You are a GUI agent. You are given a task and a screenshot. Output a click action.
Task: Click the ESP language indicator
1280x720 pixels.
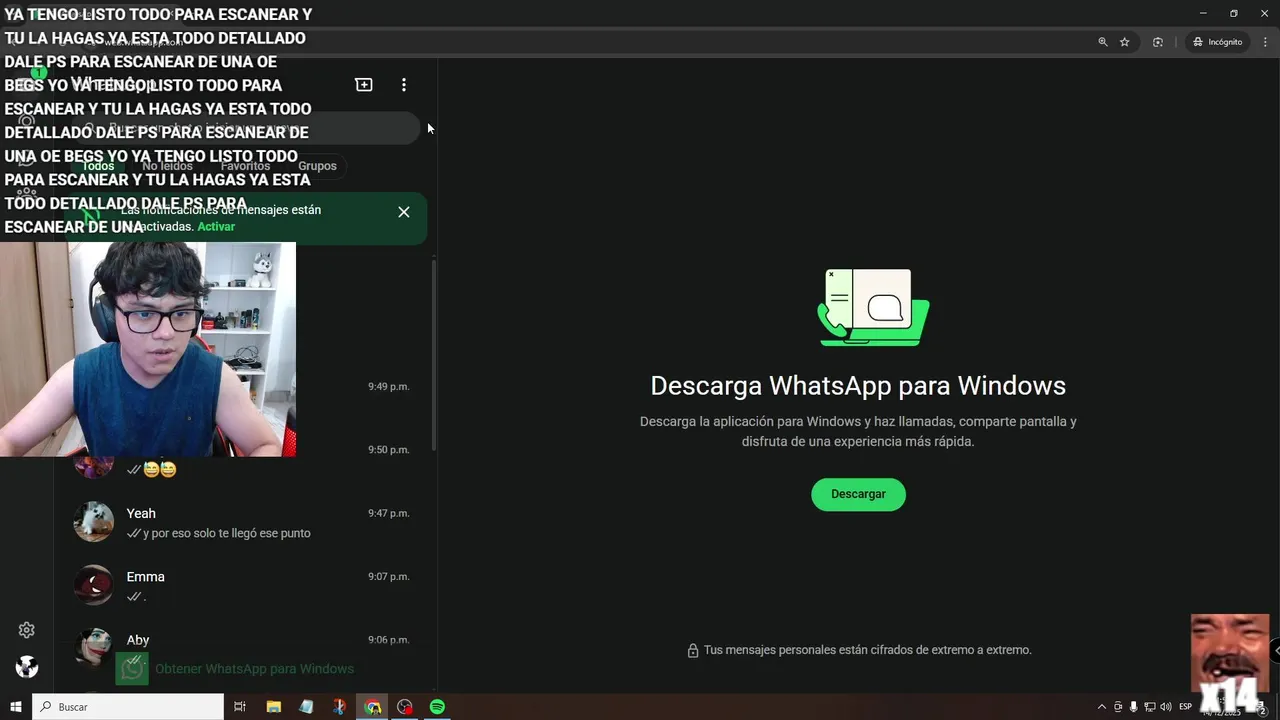tap(1186, 707)
